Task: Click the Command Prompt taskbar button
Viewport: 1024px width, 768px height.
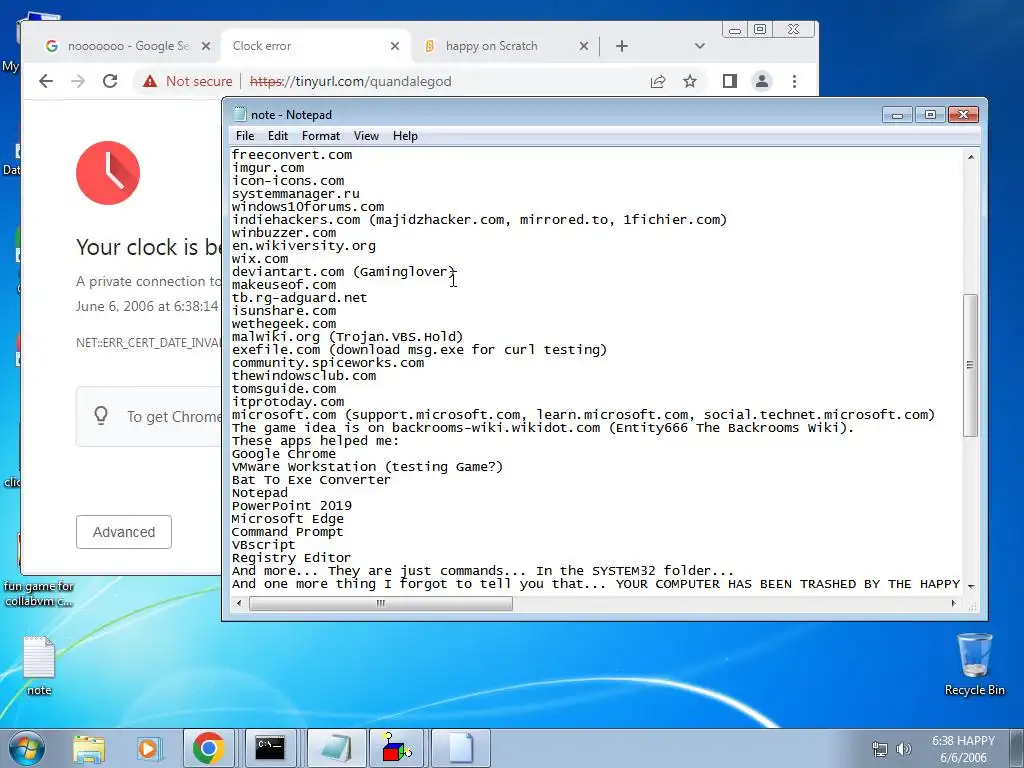Action: point(270,748)
